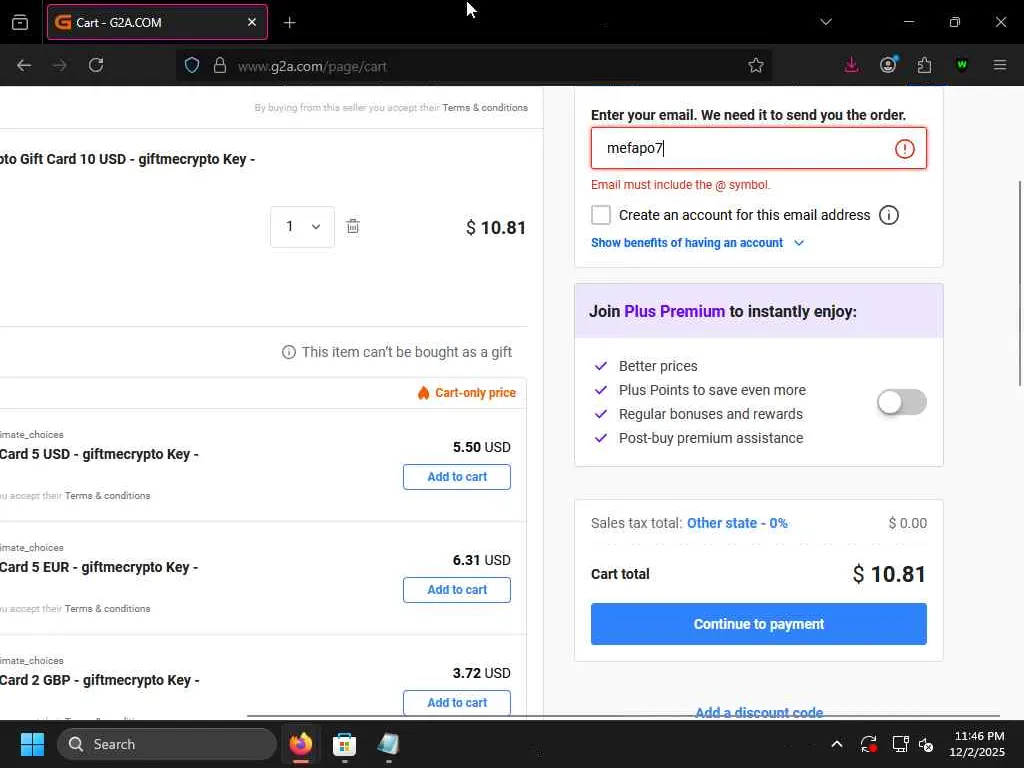
Task: Open the Windows Start menu
Action: point(32,744)
